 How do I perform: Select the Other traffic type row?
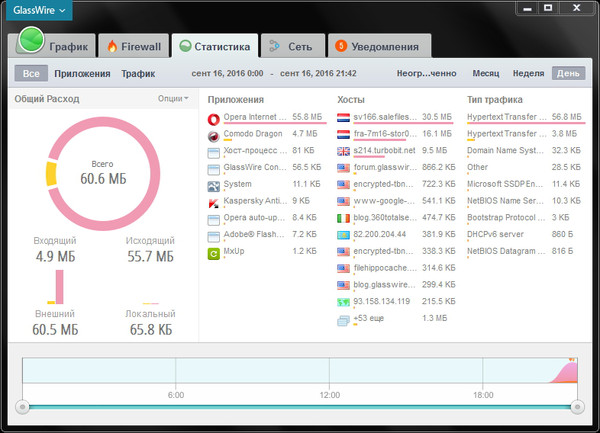525,168
